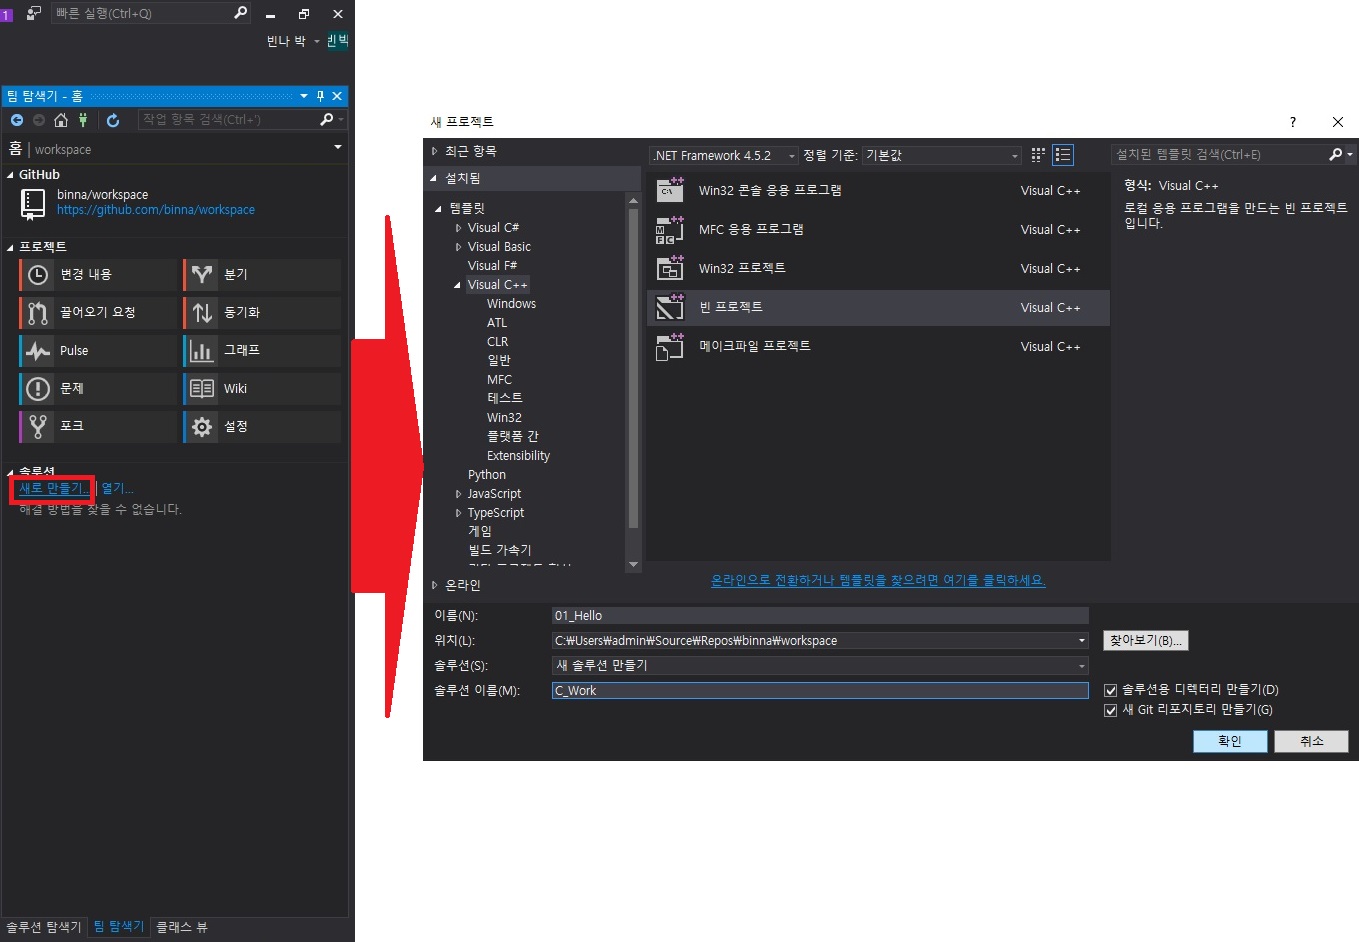Expand the TypeScript tree node

(x=458, y=513)
